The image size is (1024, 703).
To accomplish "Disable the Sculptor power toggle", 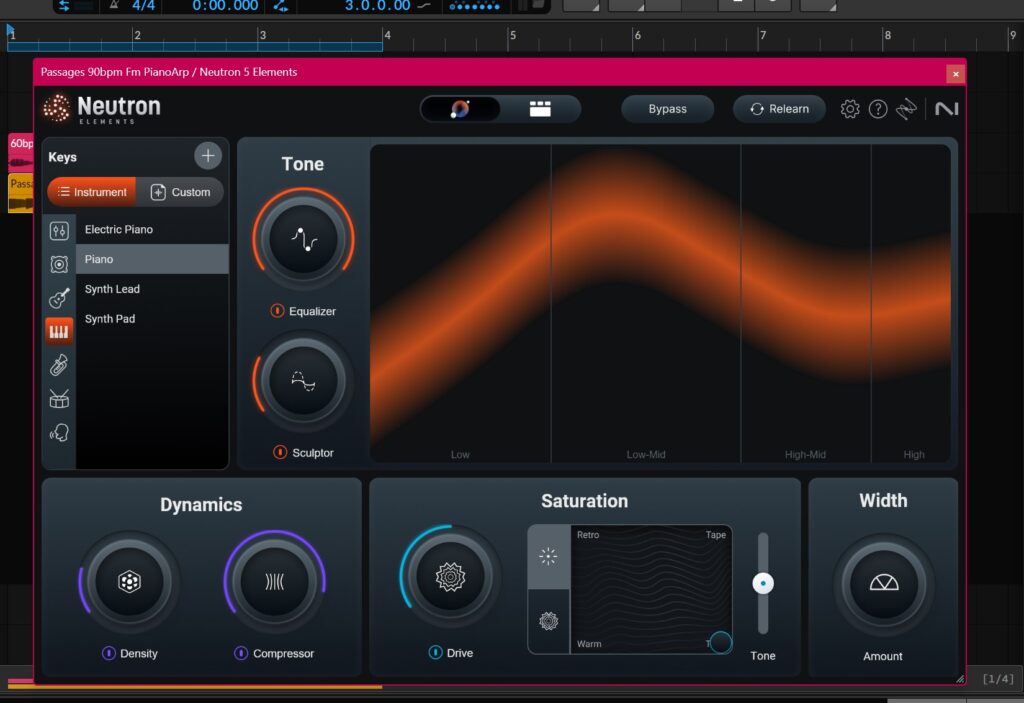I will tap(280, 453).
